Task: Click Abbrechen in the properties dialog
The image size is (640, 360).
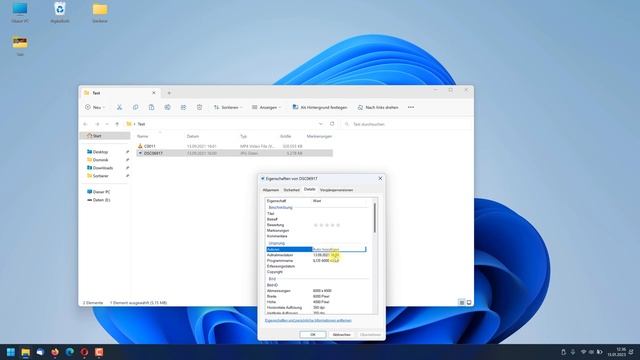Action: pos(342,335)
